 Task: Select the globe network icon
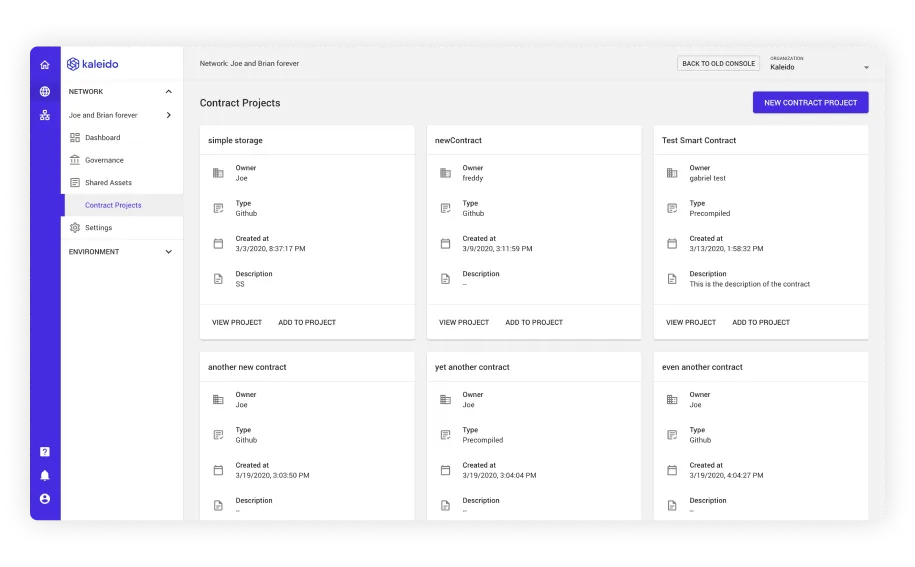[45, 92]
